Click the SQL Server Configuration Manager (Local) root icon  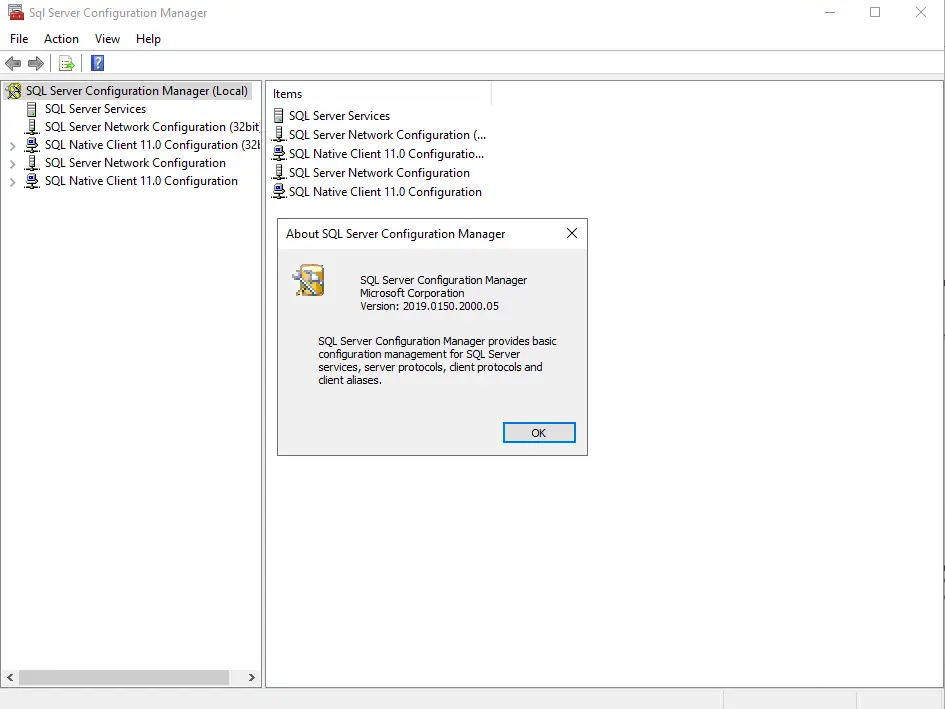pyautogui.click(x=13, y=91)
